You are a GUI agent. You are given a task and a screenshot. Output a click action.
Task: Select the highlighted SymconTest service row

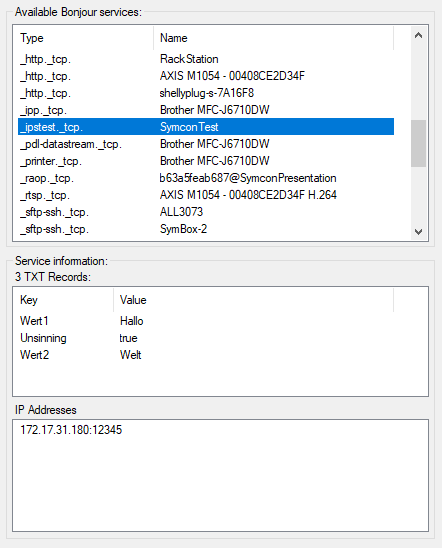(206, 127)
